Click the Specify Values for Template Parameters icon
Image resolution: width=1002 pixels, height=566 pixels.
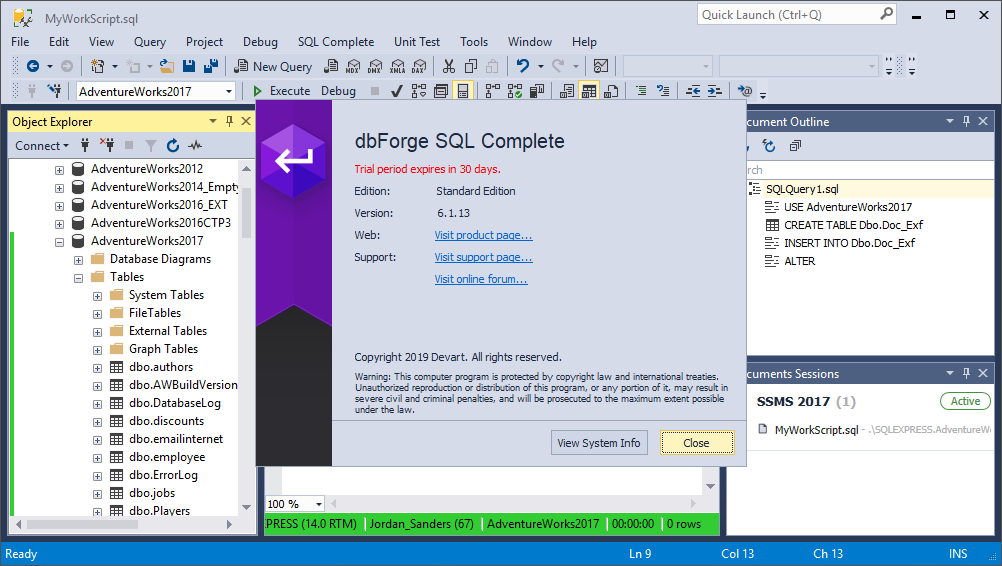(x=744, y=91)
